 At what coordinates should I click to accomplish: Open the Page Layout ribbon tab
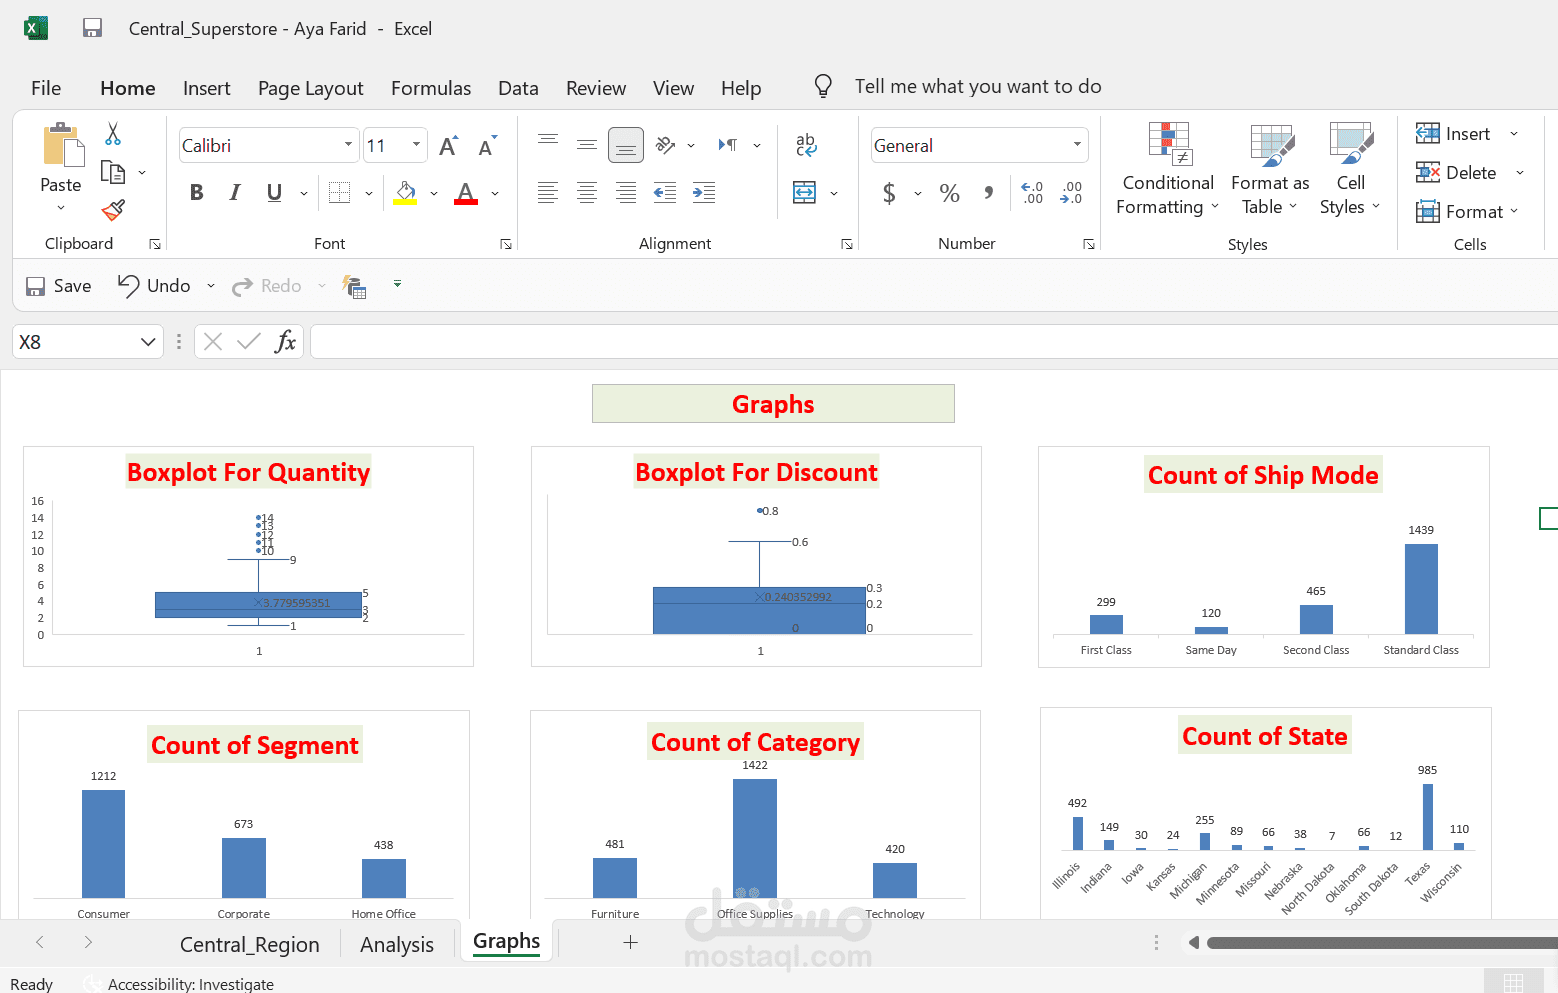(x=311, y=88)
